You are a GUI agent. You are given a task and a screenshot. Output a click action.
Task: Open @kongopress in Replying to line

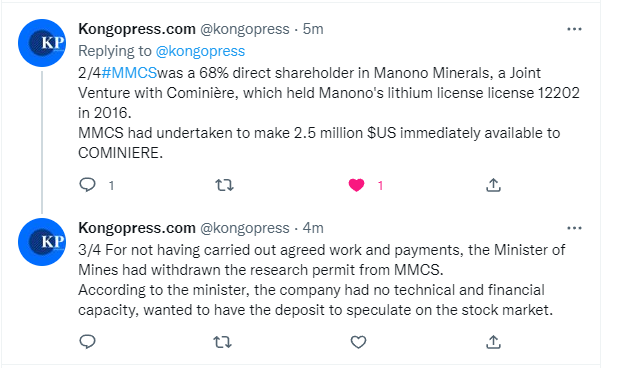(200, 51)
